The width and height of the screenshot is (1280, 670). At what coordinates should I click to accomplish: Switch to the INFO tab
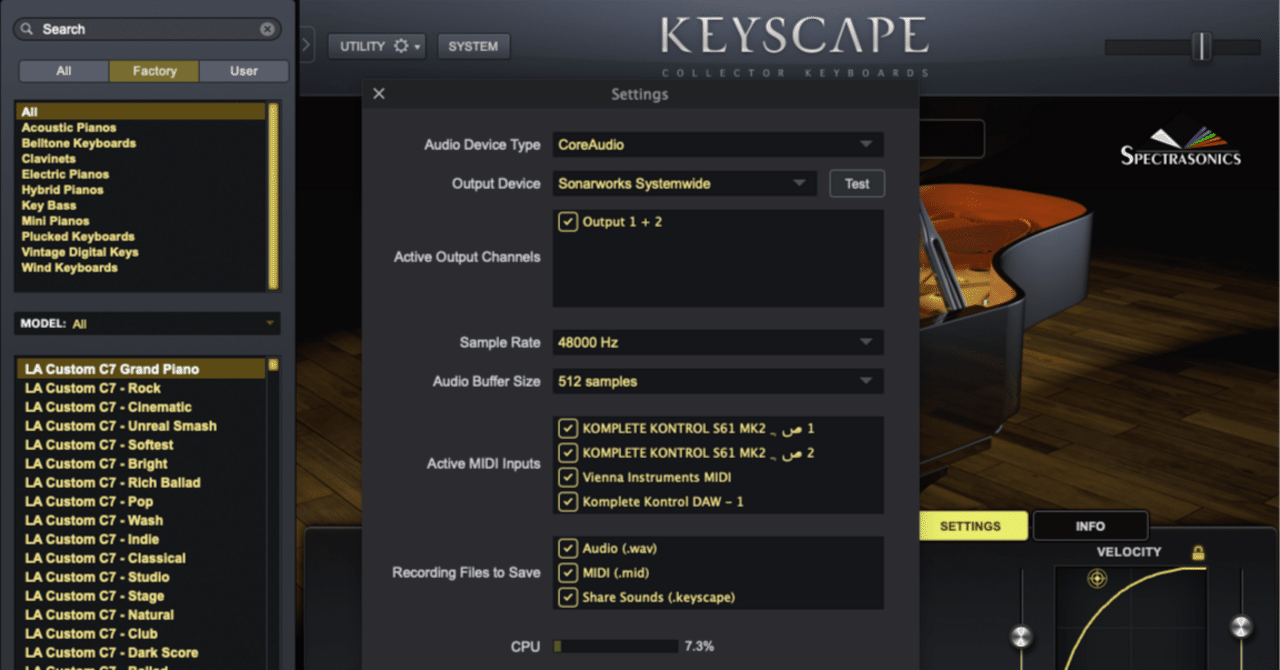pyautogui.click(x=1090, y=525)
